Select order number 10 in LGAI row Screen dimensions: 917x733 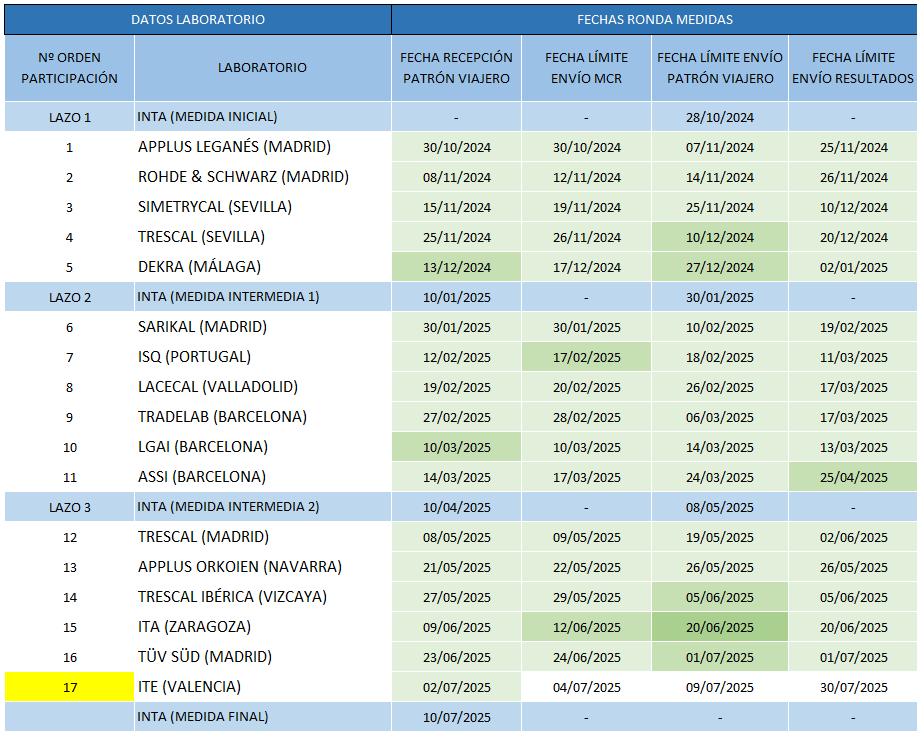70,447
